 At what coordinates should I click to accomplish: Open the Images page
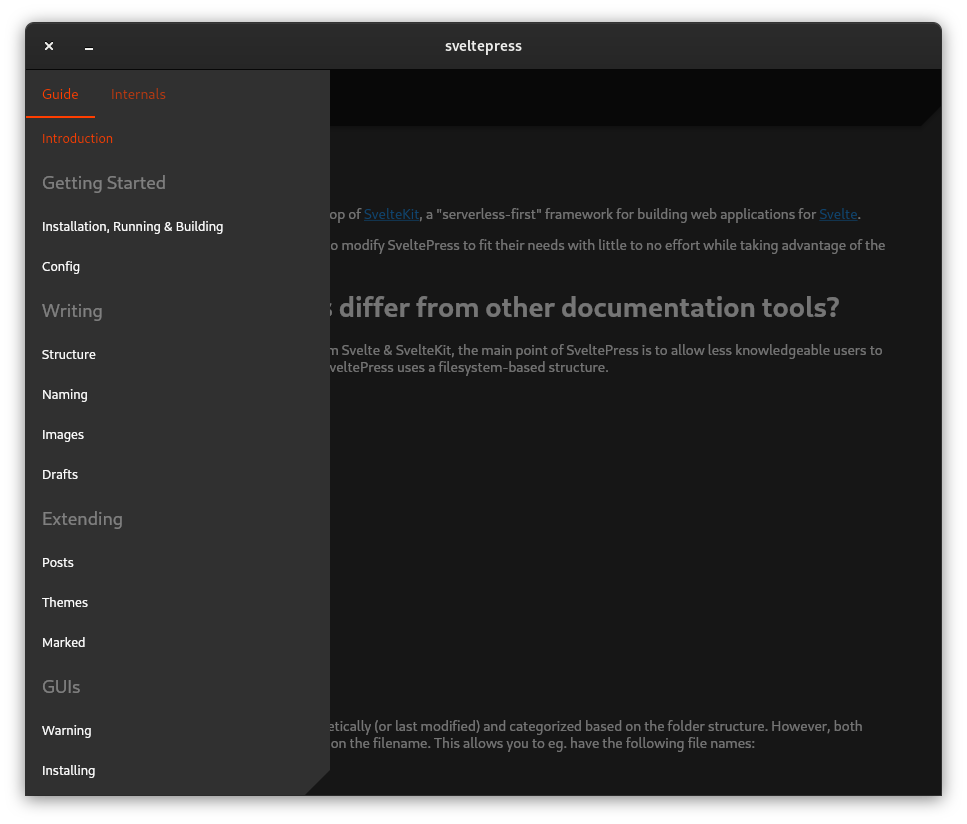(x=63, y=435)
